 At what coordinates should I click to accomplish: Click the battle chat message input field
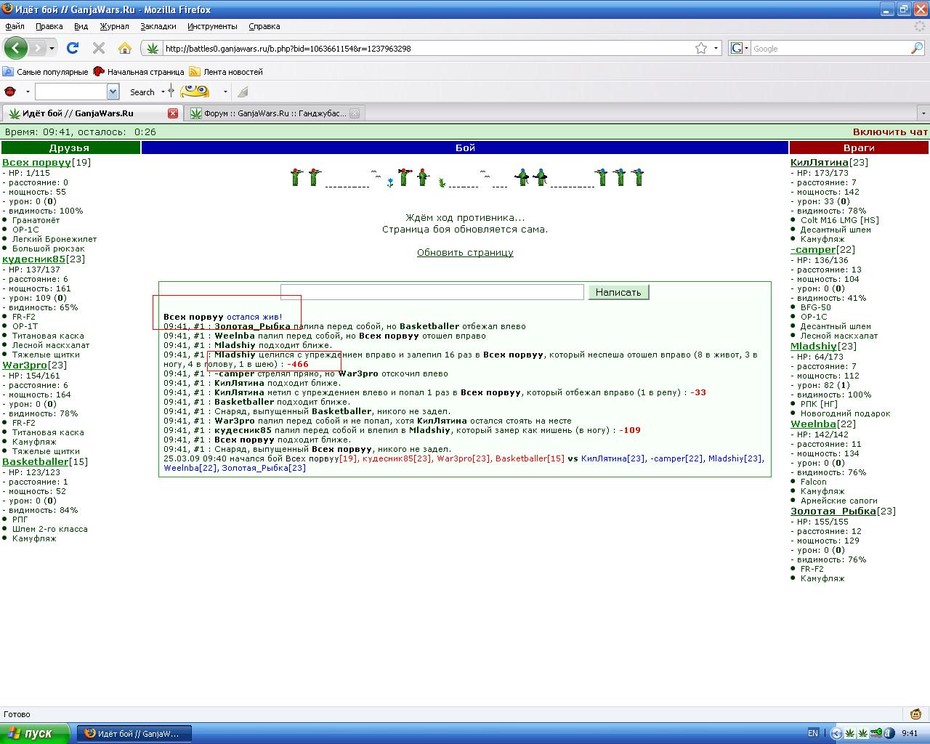click(432, 292)
